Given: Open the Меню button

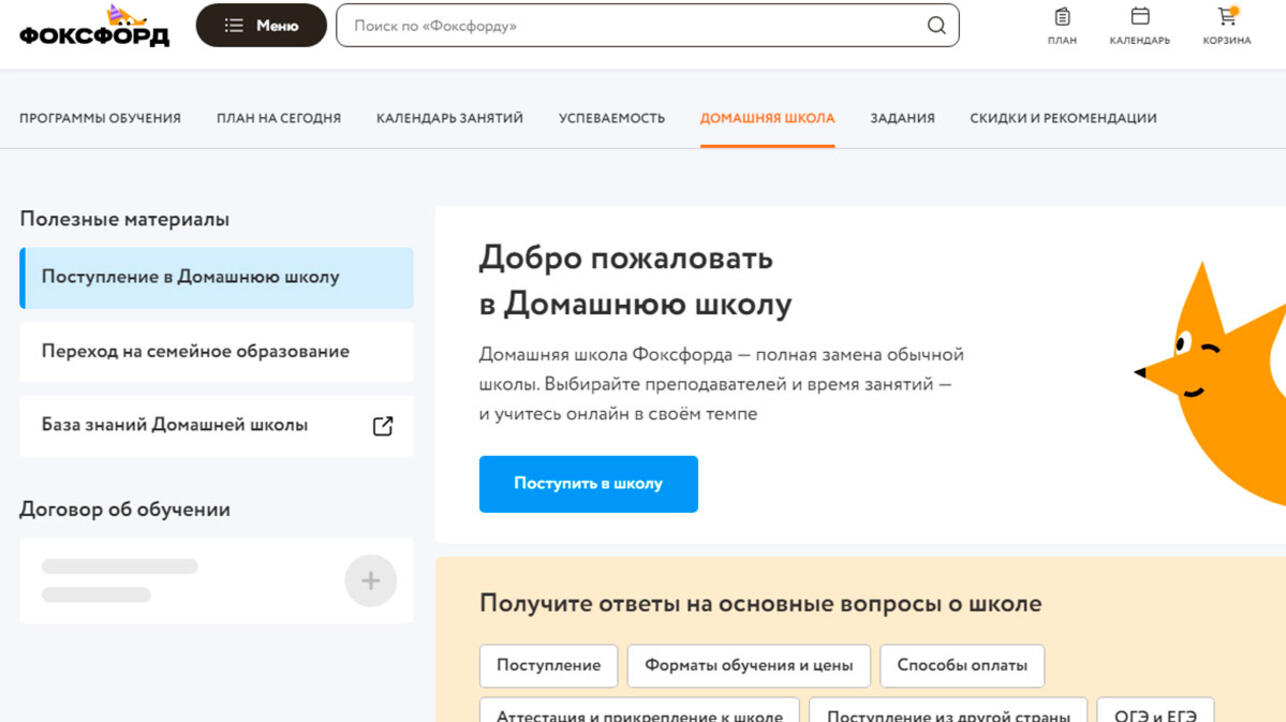Looking at the screenshot, I should [x=261, y=26].
